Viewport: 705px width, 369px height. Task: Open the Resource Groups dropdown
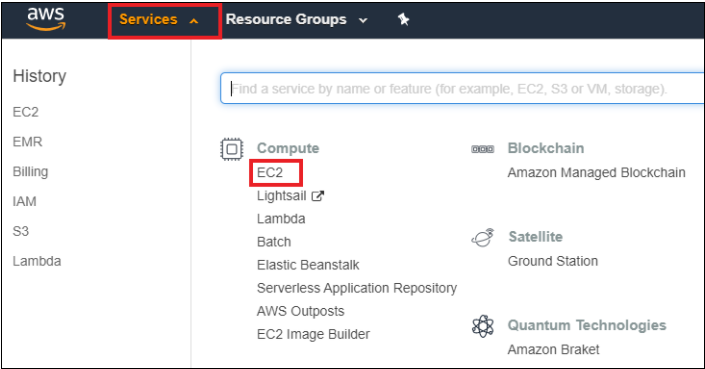[x=297, y=20]
